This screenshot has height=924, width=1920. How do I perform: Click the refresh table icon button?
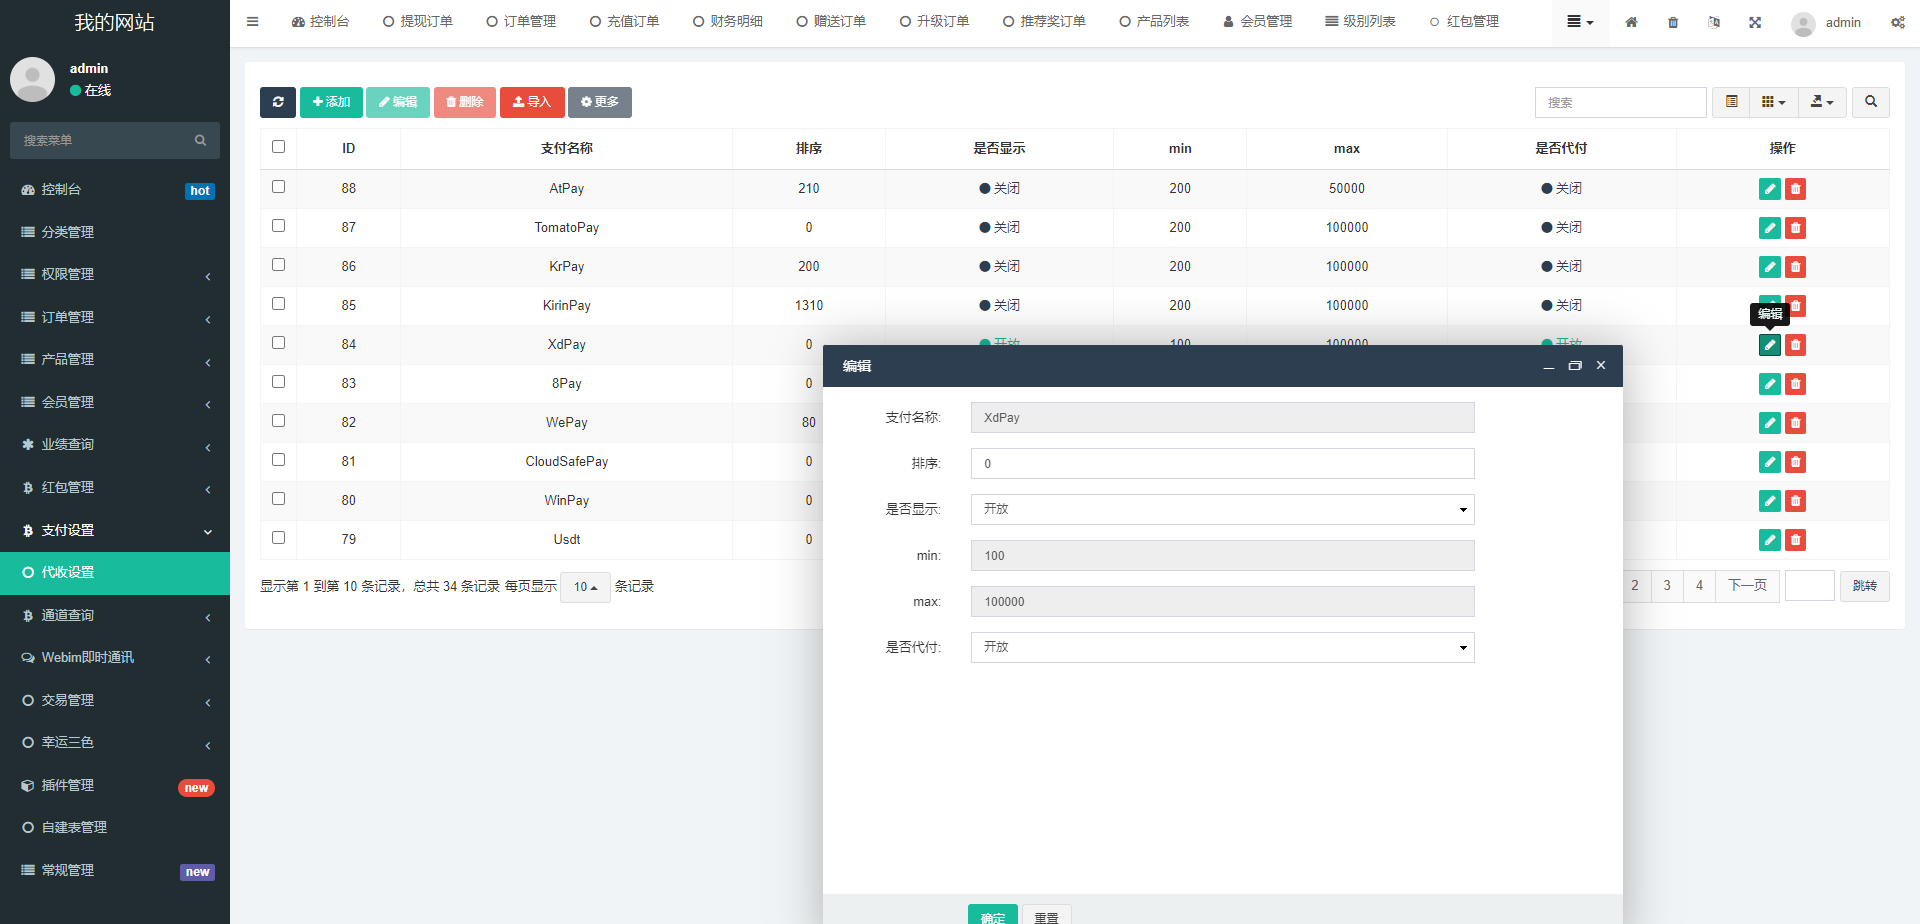tap(278, 102)
